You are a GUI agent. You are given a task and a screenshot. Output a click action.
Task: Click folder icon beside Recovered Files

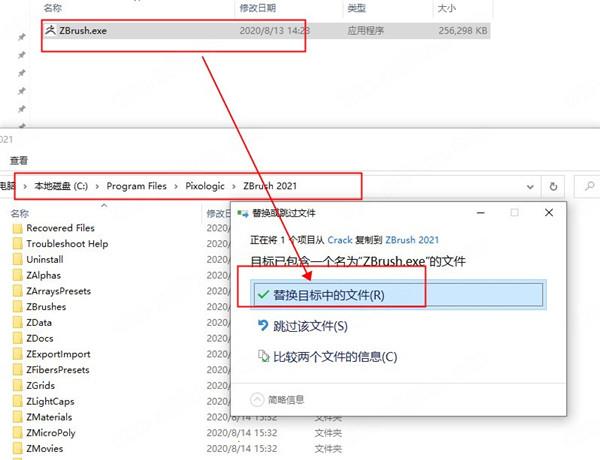coord(18,228)
